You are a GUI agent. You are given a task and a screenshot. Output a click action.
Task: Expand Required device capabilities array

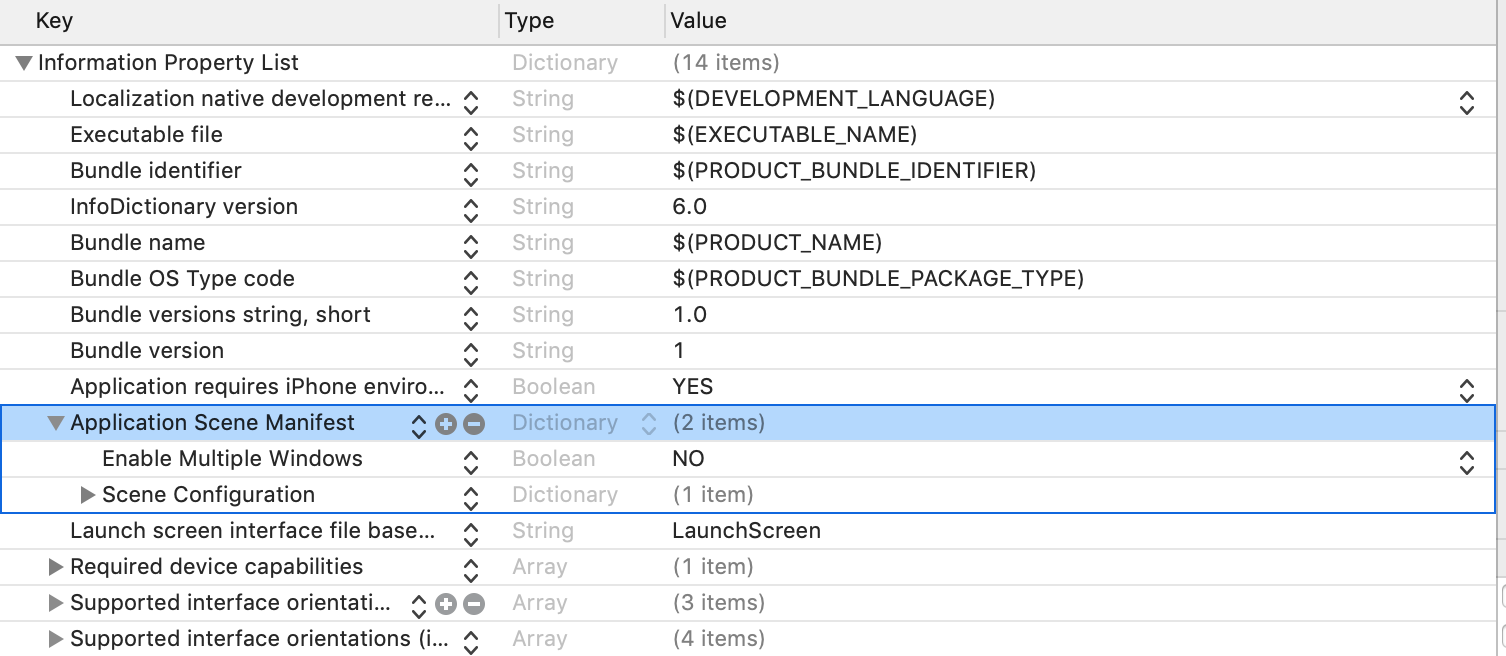point(56,567)
